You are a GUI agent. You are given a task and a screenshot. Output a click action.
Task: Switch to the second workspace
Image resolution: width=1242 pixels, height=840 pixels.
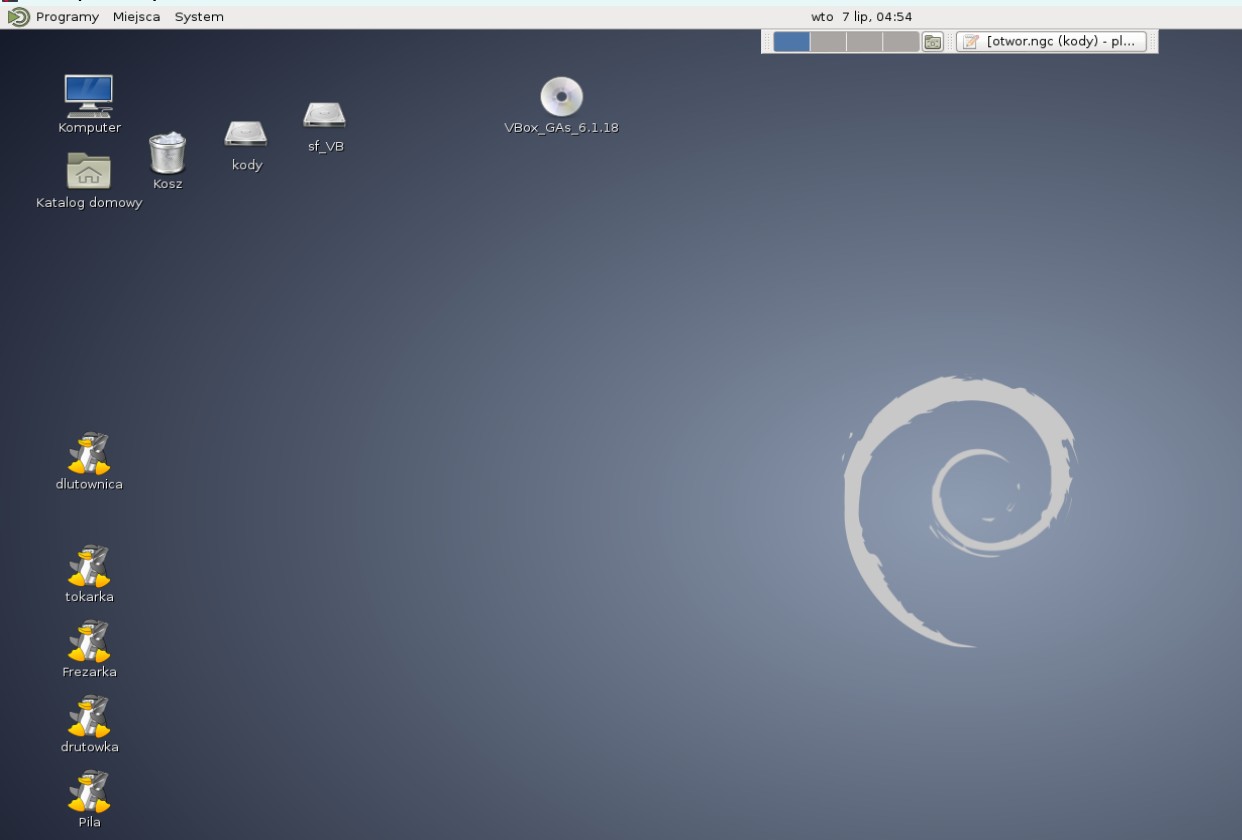(828, 42)
